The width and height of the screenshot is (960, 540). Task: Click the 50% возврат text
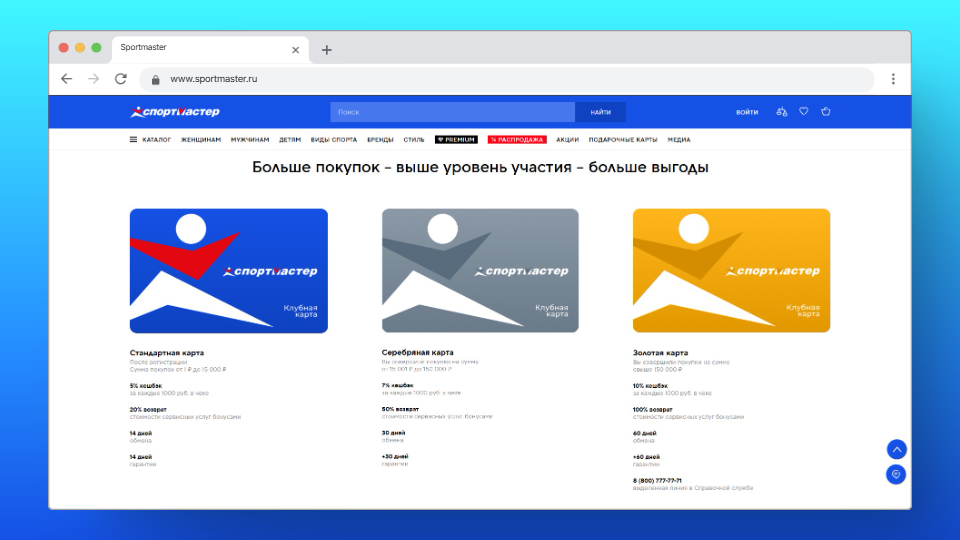[x=400, y=409]
